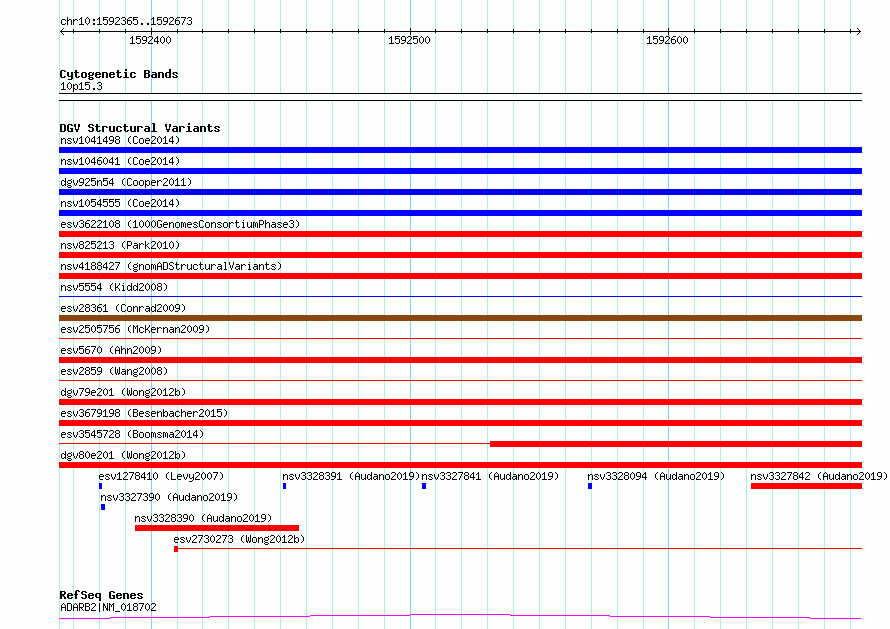Open the nsv4188427 (gnomADStructuralVariants) label
This screenshot has width=890, height=629.
[171, 266]
